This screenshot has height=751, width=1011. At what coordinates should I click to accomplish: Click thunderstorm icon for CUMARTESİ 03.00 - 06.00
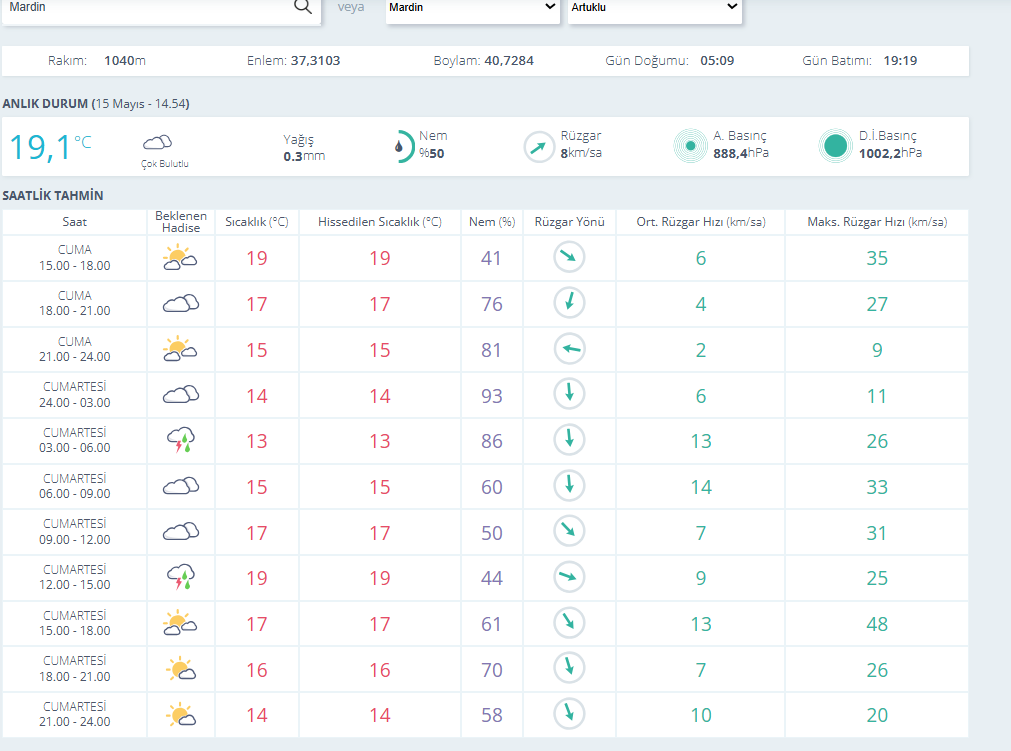pyautogui.click(x=181, y=440)
